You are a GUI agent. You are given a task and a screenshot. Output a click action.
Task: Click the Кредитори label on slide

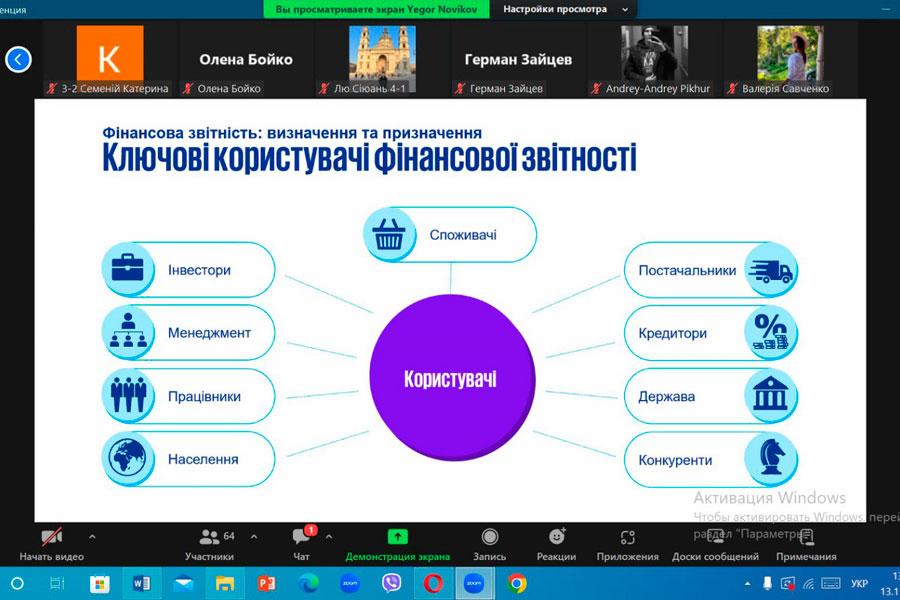click(x=672, y=333)
